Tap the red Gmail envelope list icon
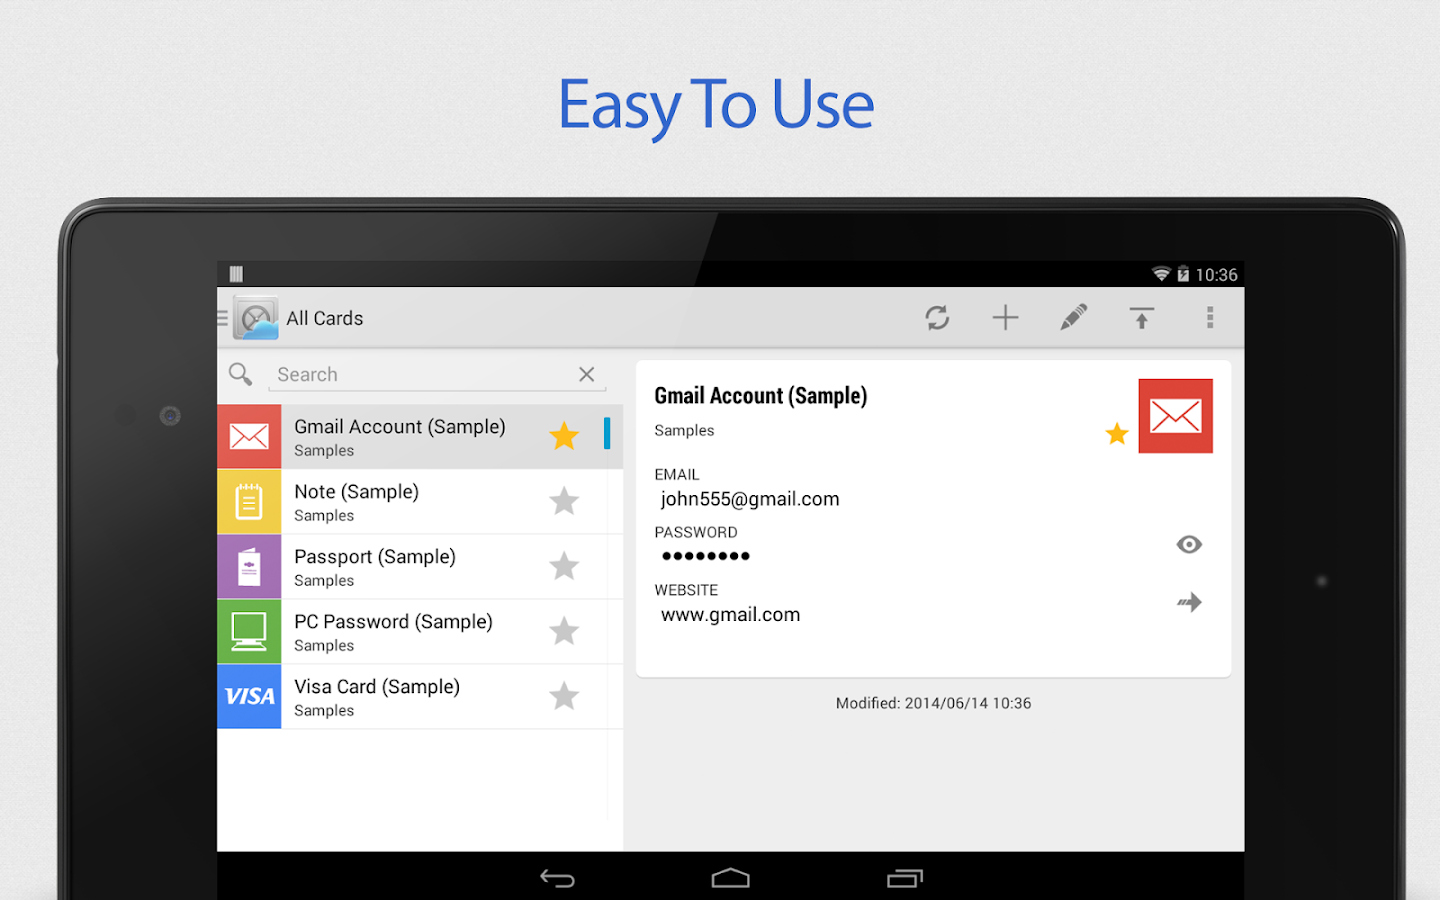 pyautogui.click(x=249, y=436)
